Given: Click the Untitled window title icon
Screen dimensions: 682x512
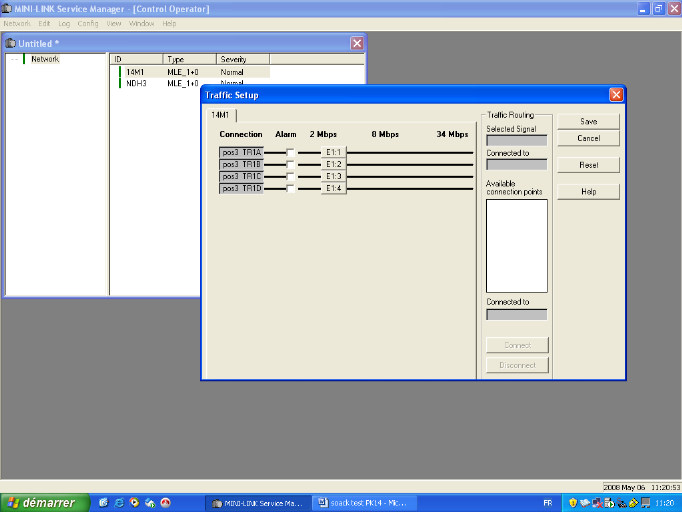Looking at the screenshot, I should 11,44.
